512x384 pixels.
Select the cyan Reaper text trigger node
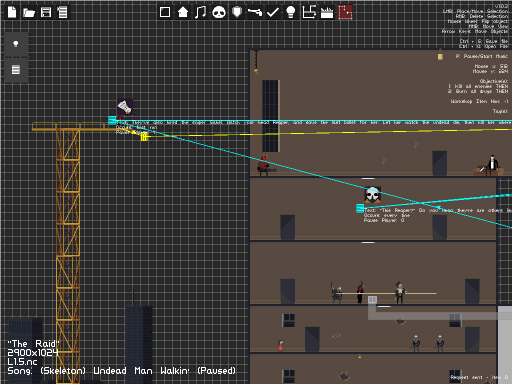(x=360, y=208)
